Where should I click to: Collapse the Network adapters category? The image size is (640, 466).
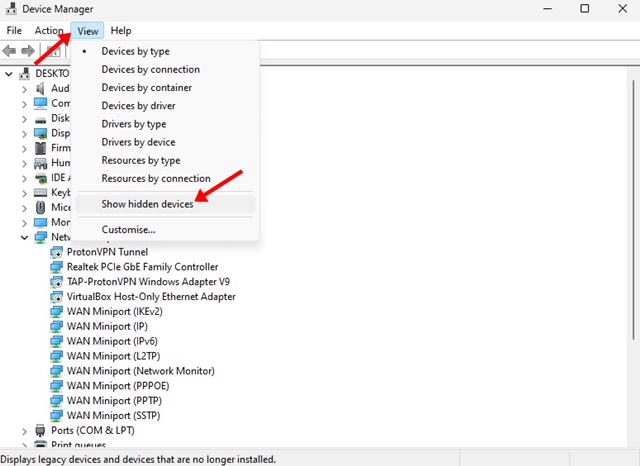(25, 238)
